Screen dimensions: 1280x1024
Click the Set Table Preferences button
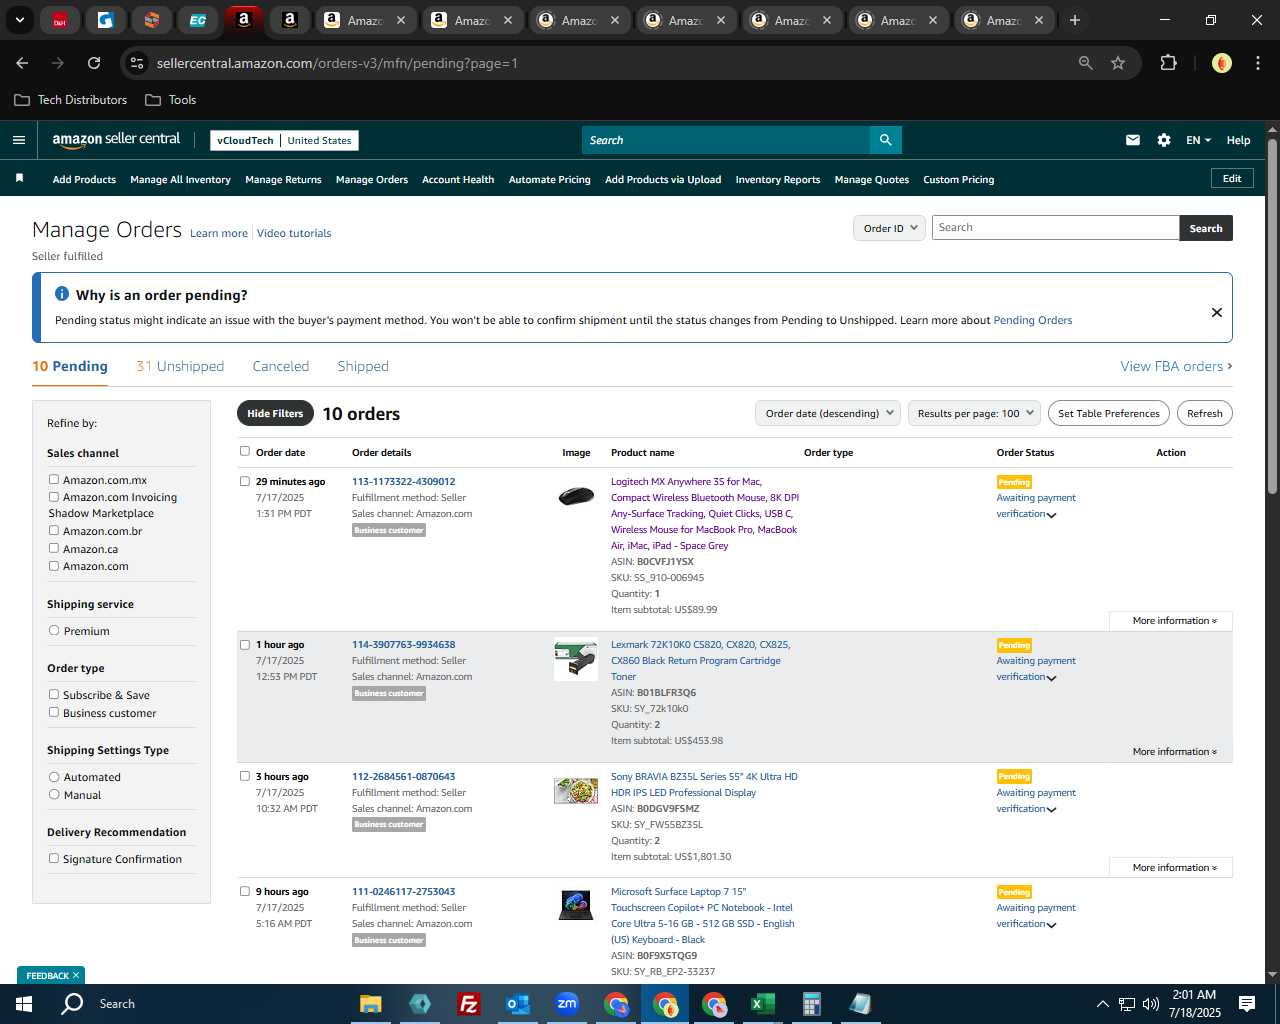point(1109,413)
